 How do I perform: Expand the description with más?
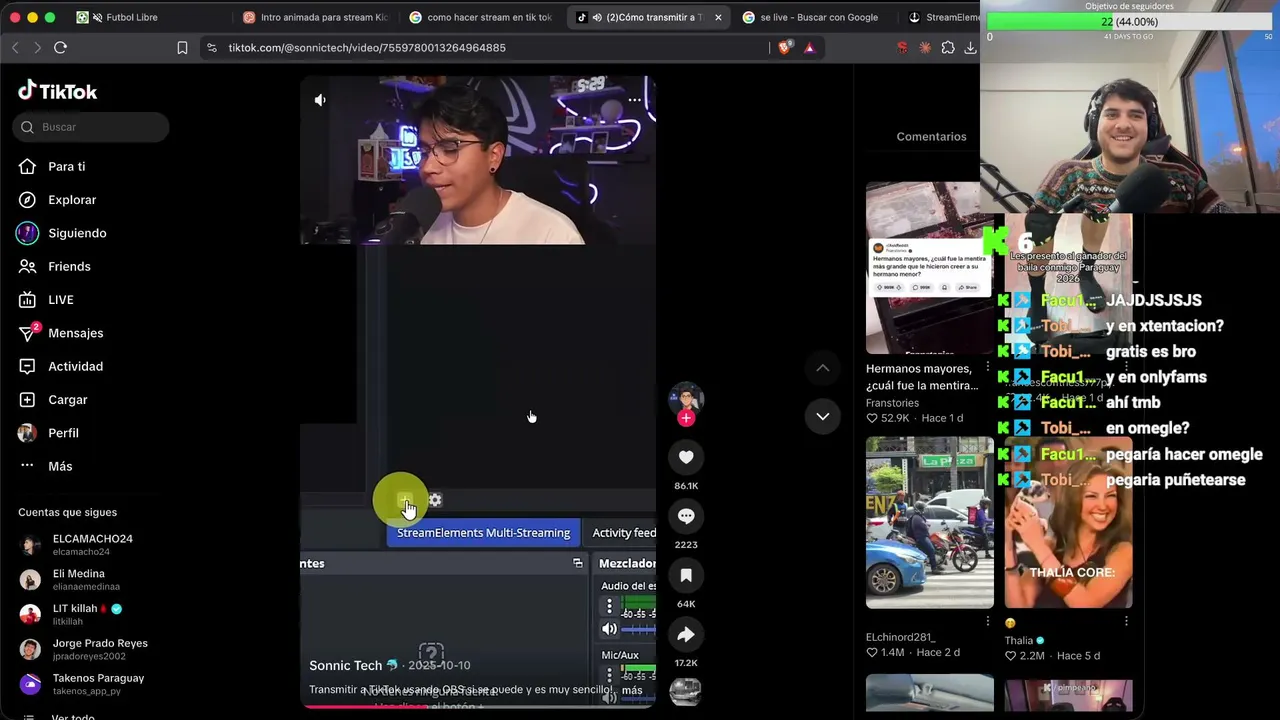(632, 690)
